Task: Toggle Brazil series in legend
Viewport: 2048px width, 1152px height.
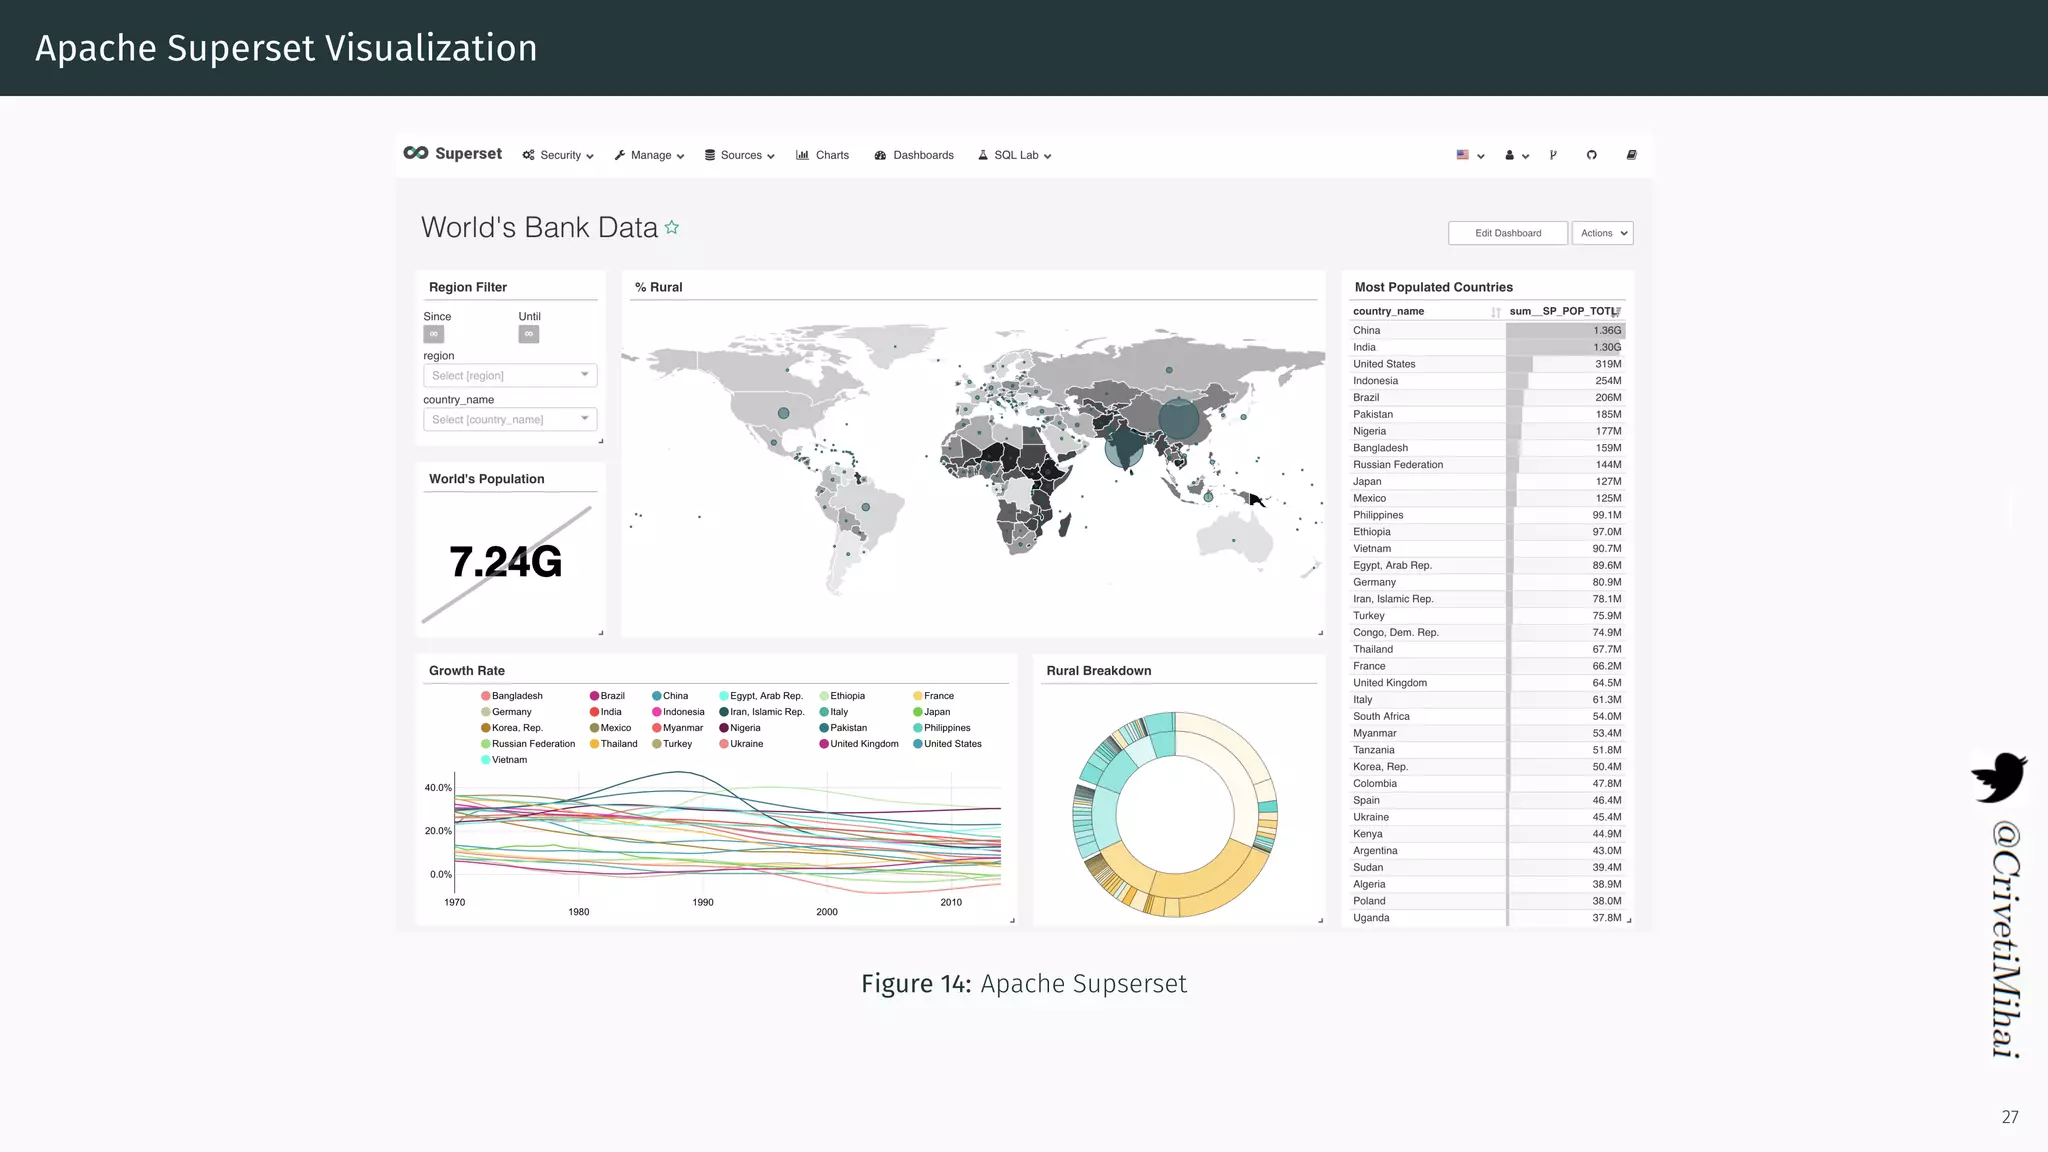Action: click(607, 696)
